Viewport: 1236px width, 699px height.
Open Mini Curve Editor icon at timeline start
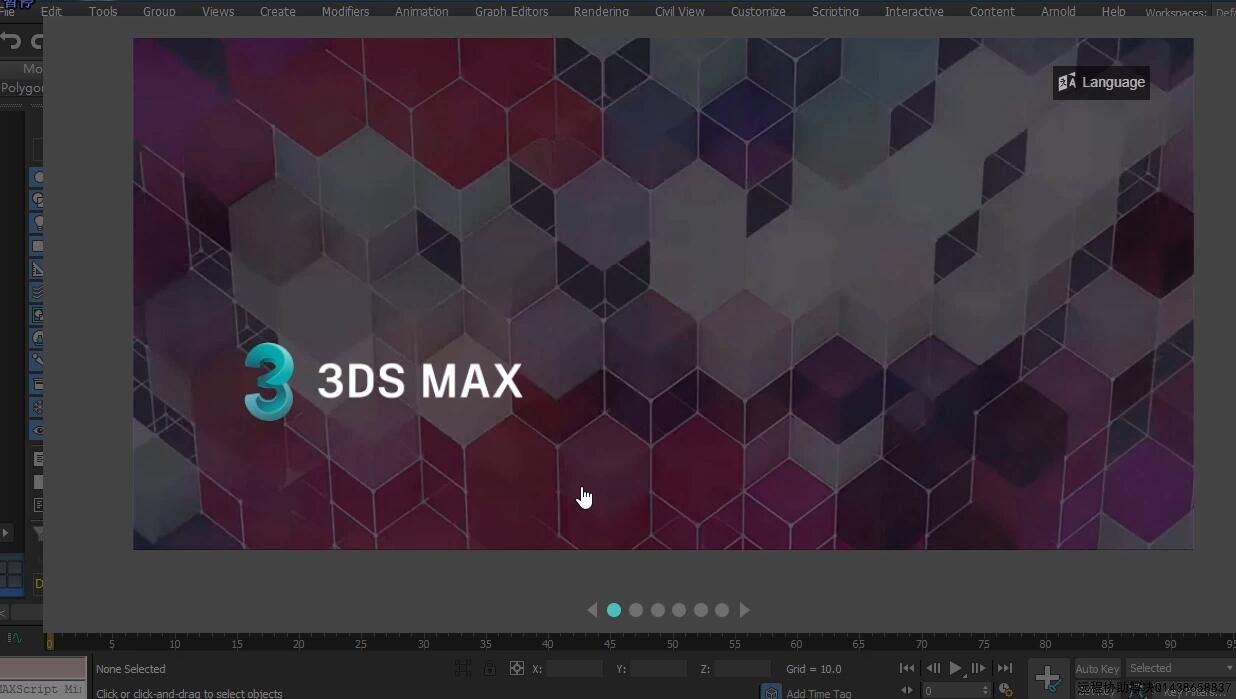pos(16,637)
